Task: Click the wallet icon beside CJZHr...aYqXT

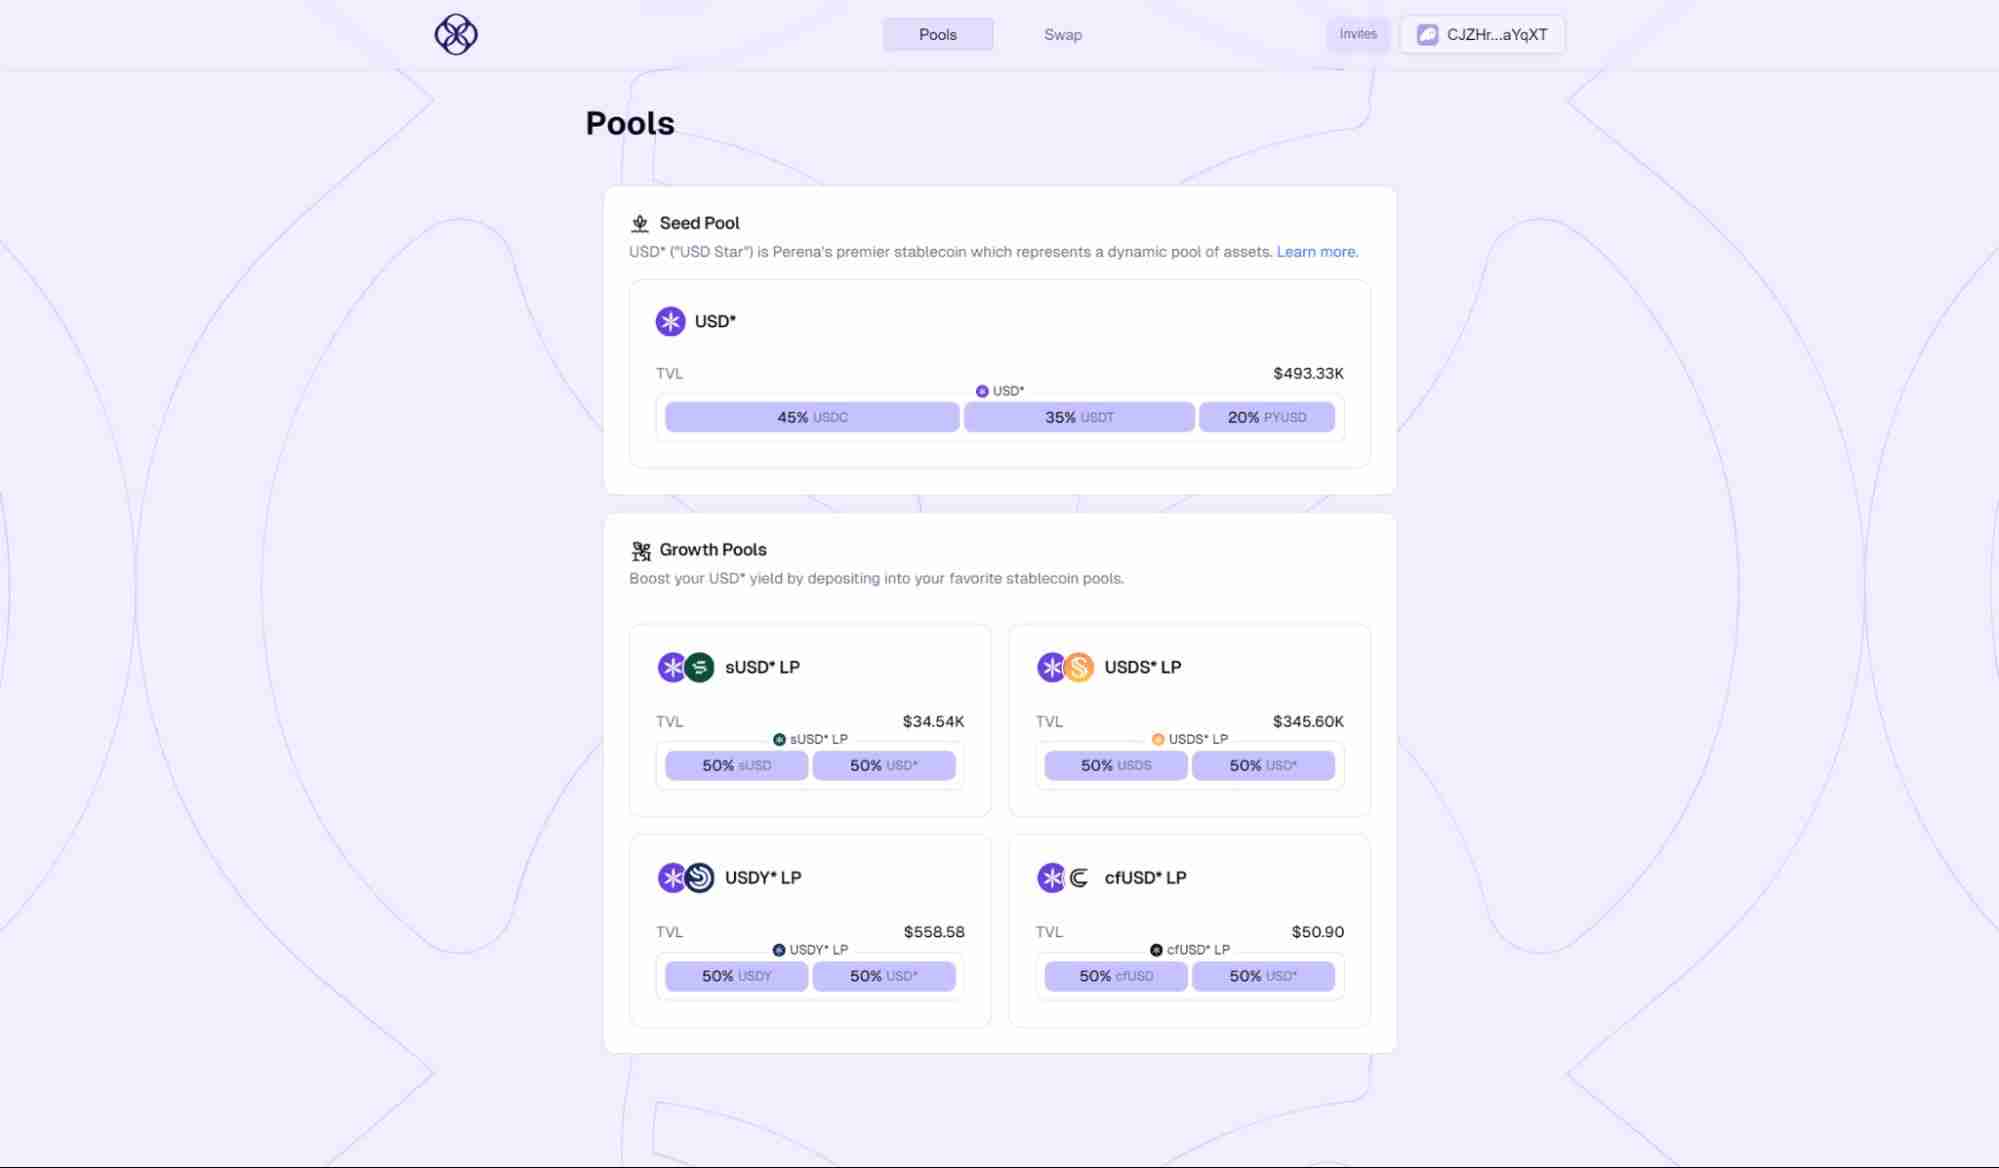Action: point(1428,35)
